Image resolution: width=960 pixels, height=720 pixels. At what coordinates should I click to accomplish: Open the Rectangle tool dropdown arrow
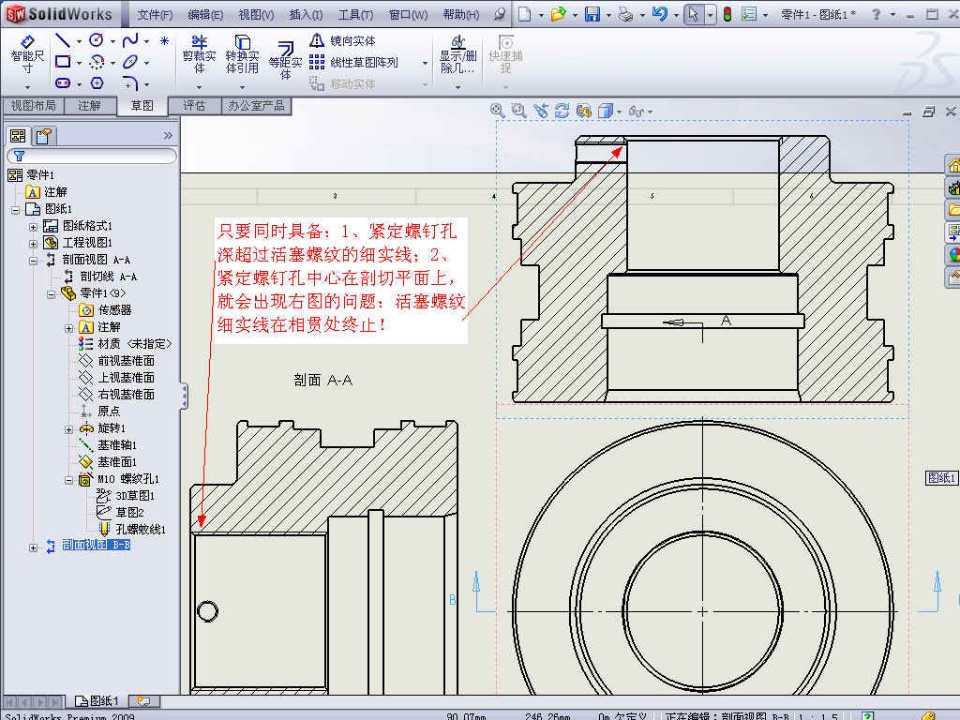pyautogui.click(x=79, y=62)
